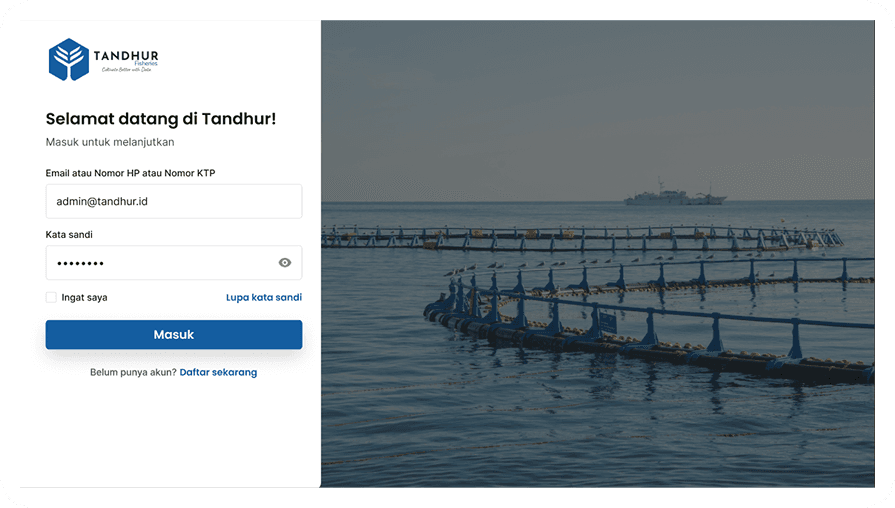Click the Tandhur hexagon logo icon
Image resolution: width=895 pixels, height=508 pixels.
(69, 59)
